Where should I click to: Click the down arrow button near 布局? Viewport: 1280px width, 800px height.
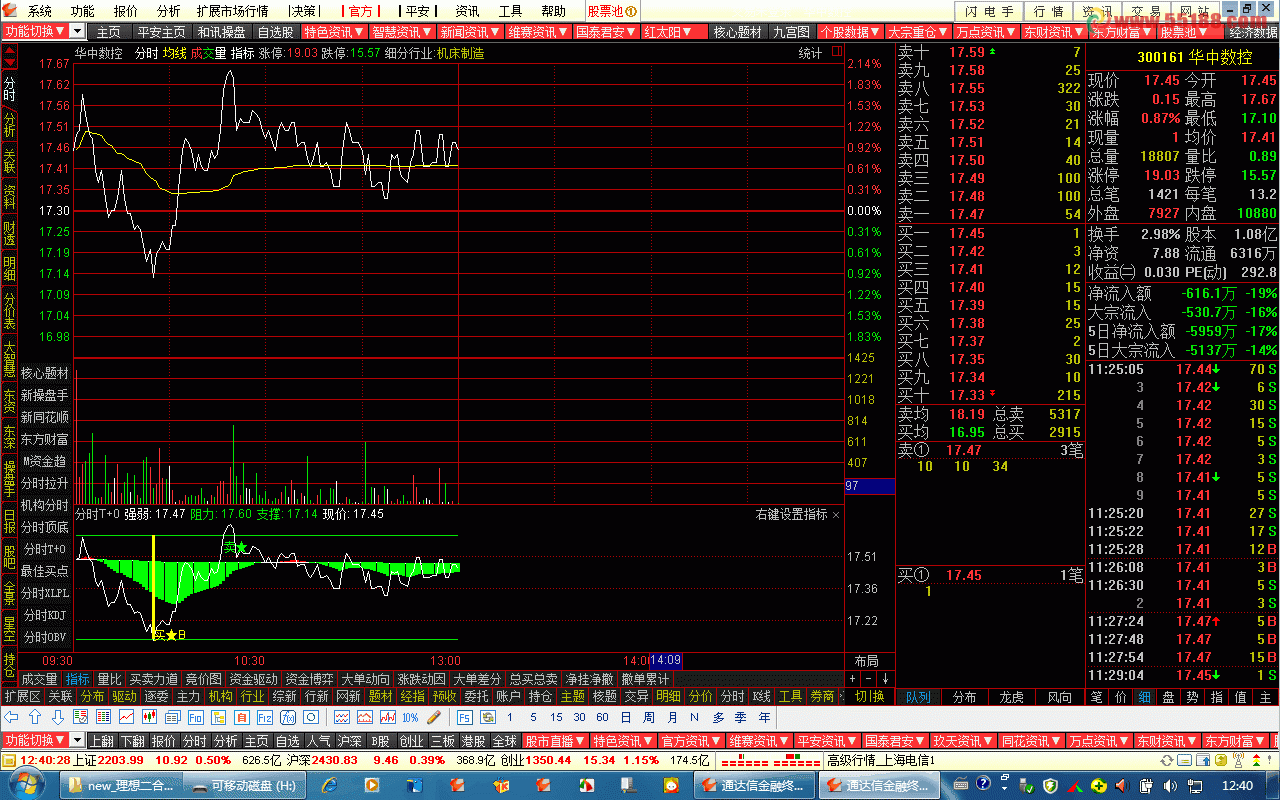(884, 678)
